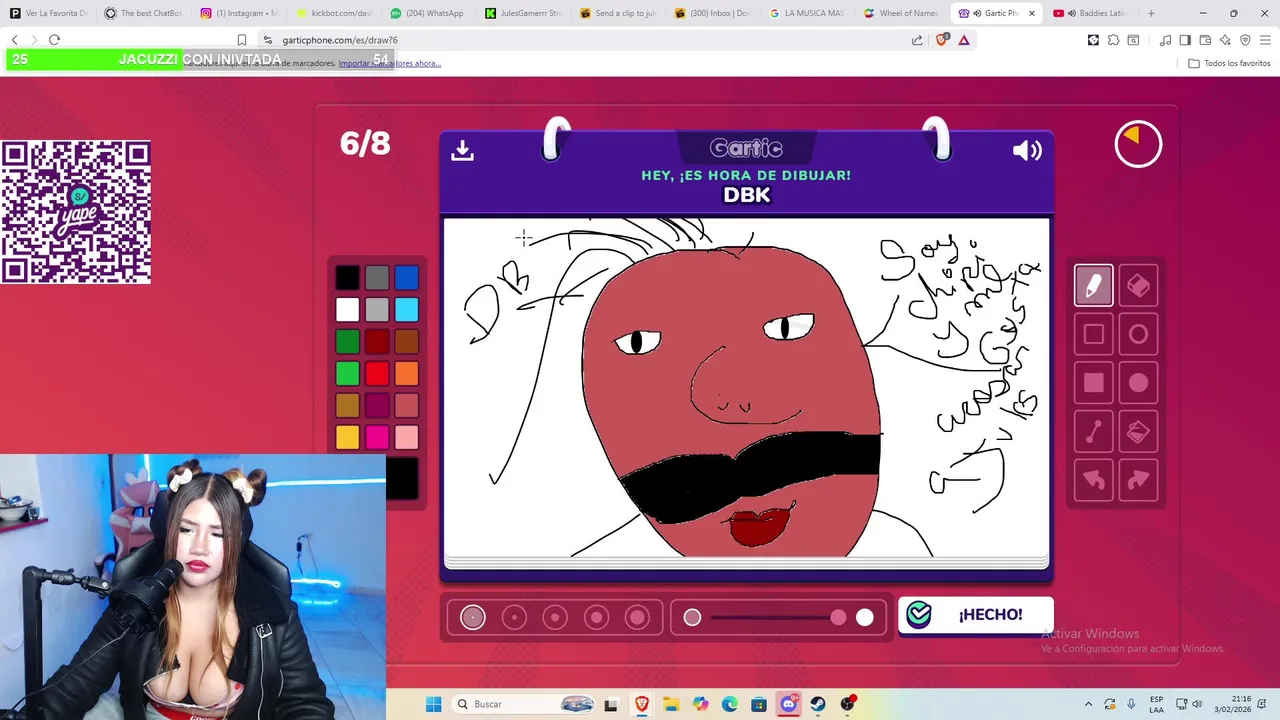Select the paint bucket fill tool

1138,432
